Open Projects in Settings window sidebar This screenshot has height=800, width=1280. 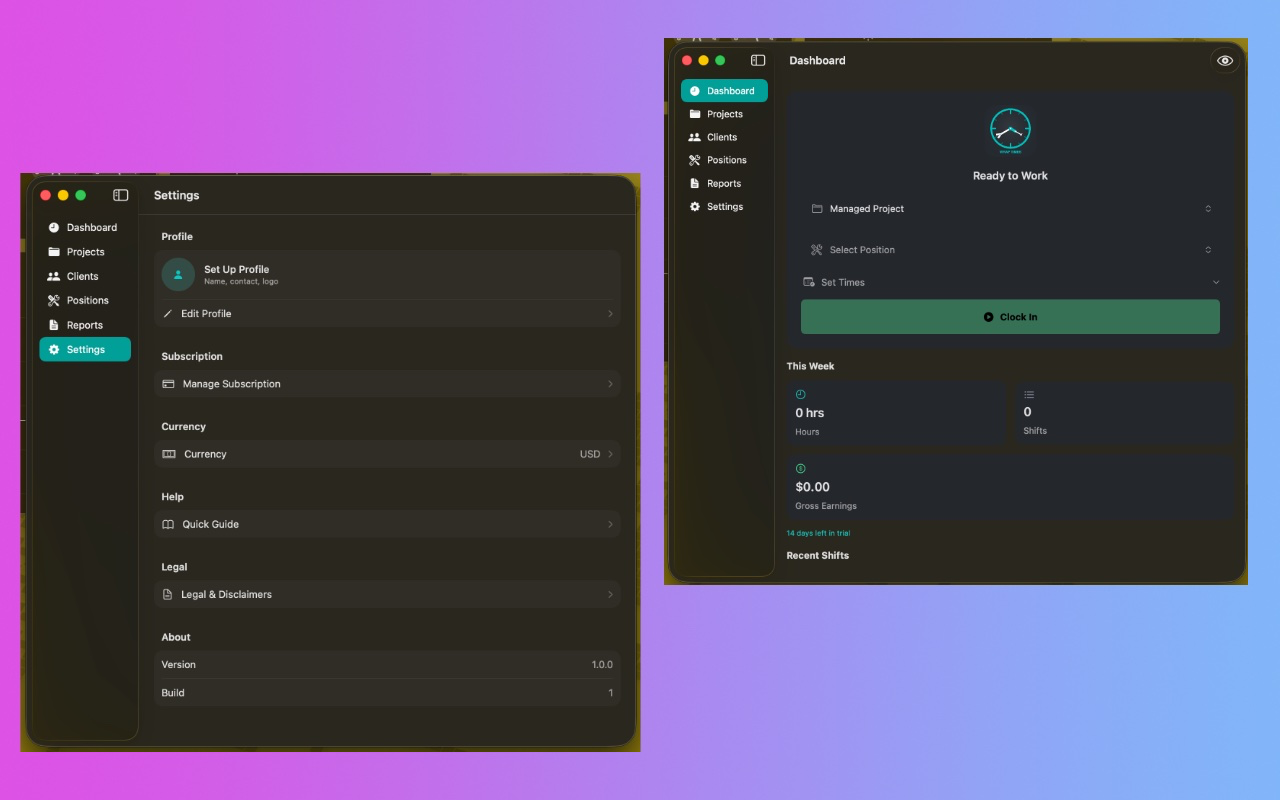(85, 252)
